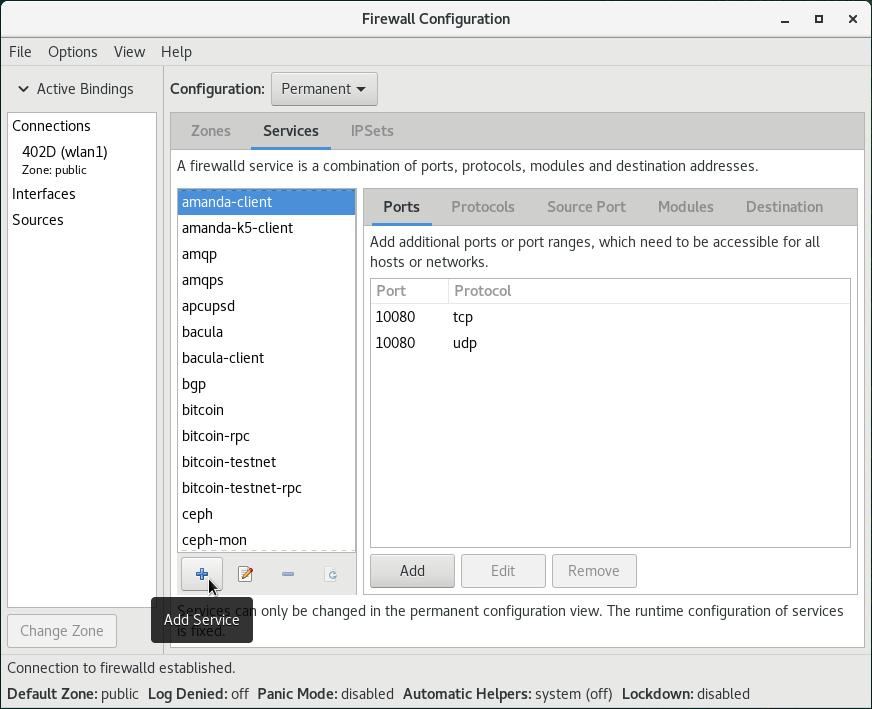This screenshot has height=709, width=872.
Task: Select the bitcoin-testnet service
Action: [x=229, y=462]
